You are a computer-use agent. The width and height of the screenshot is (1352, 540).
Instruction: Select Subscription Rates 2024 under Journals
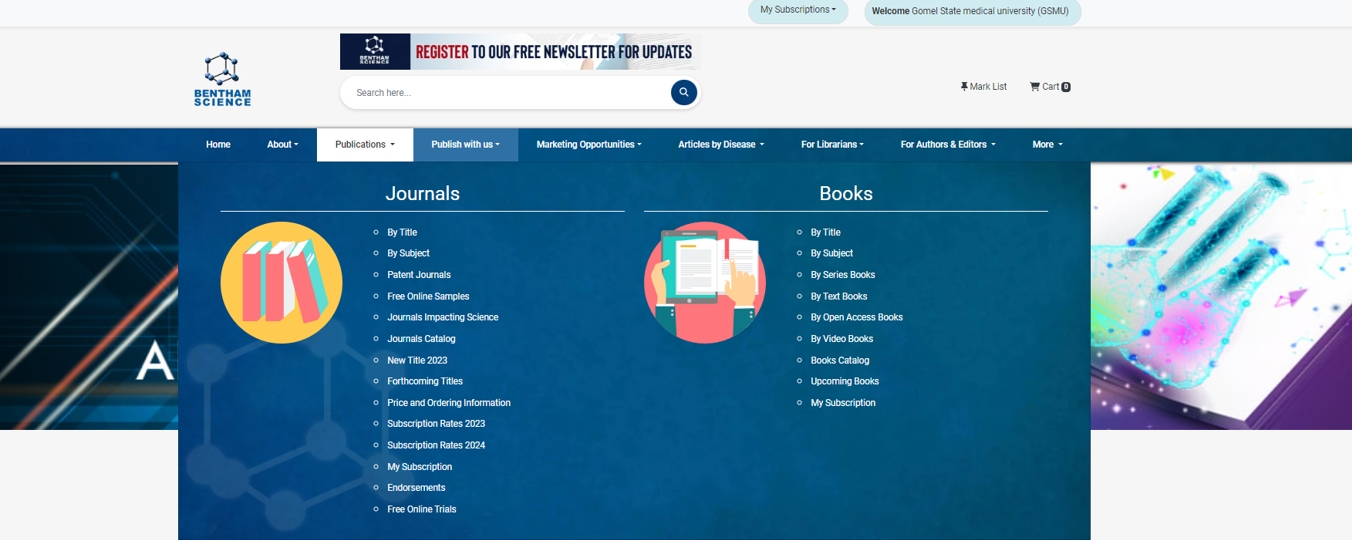pyautogui.click(x=436, y=446)
